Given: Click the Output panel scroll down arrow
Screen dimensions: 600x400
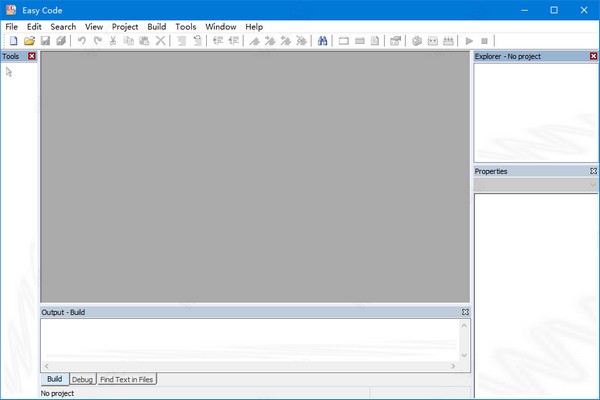Looking at the screenshot, I should 464,355.
